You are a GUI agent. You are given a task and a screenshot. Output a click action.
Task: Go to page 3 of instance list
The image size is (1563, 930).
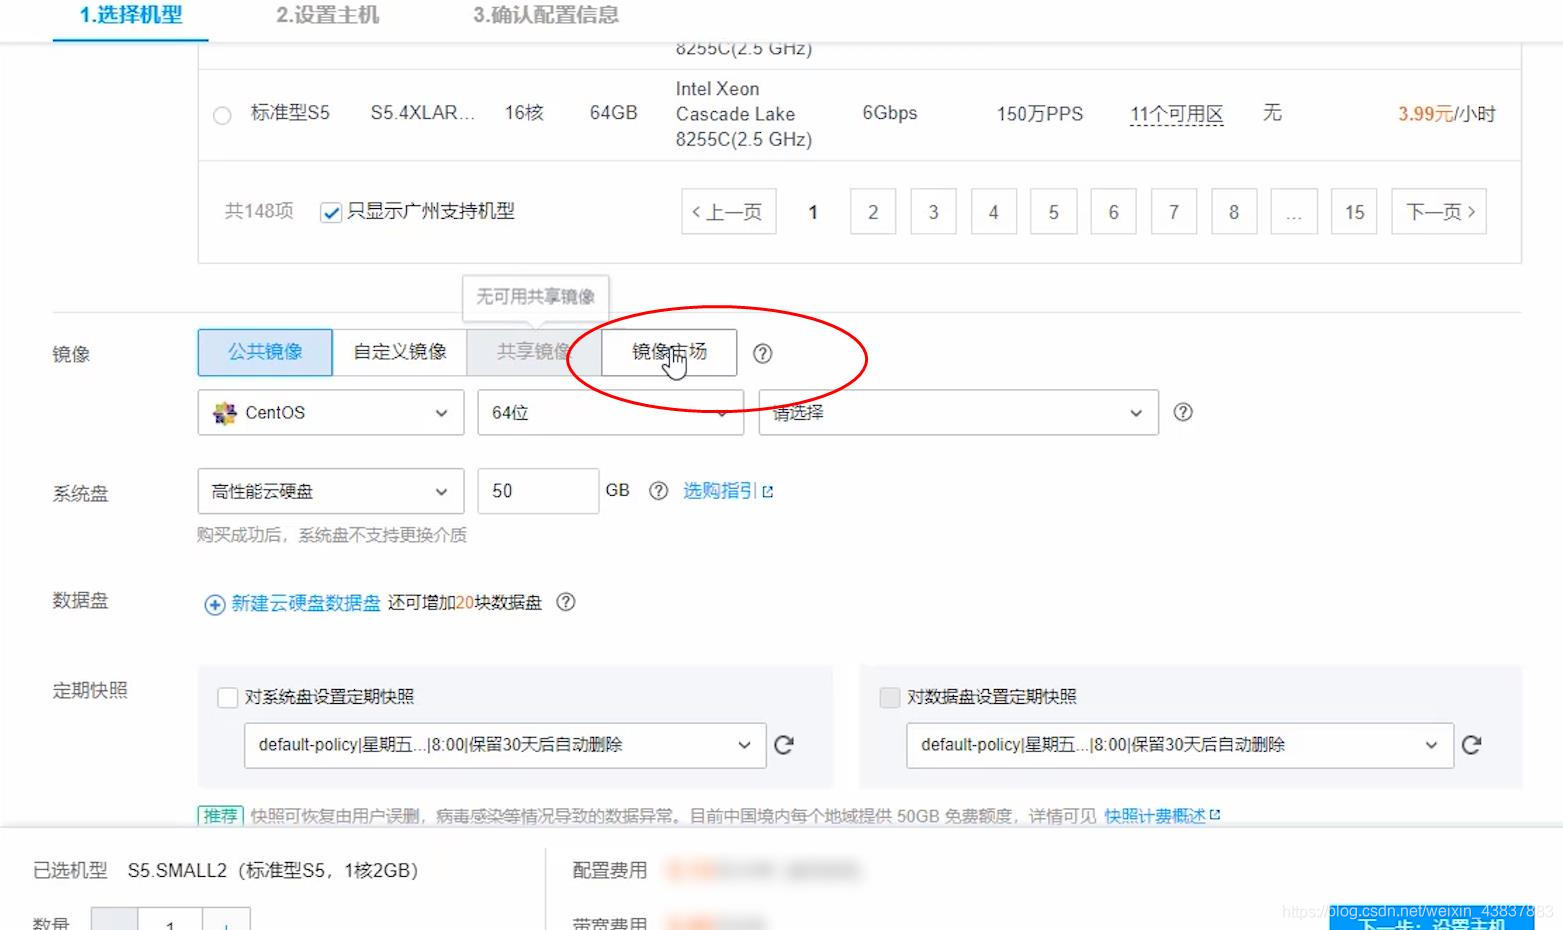point(933,212)
